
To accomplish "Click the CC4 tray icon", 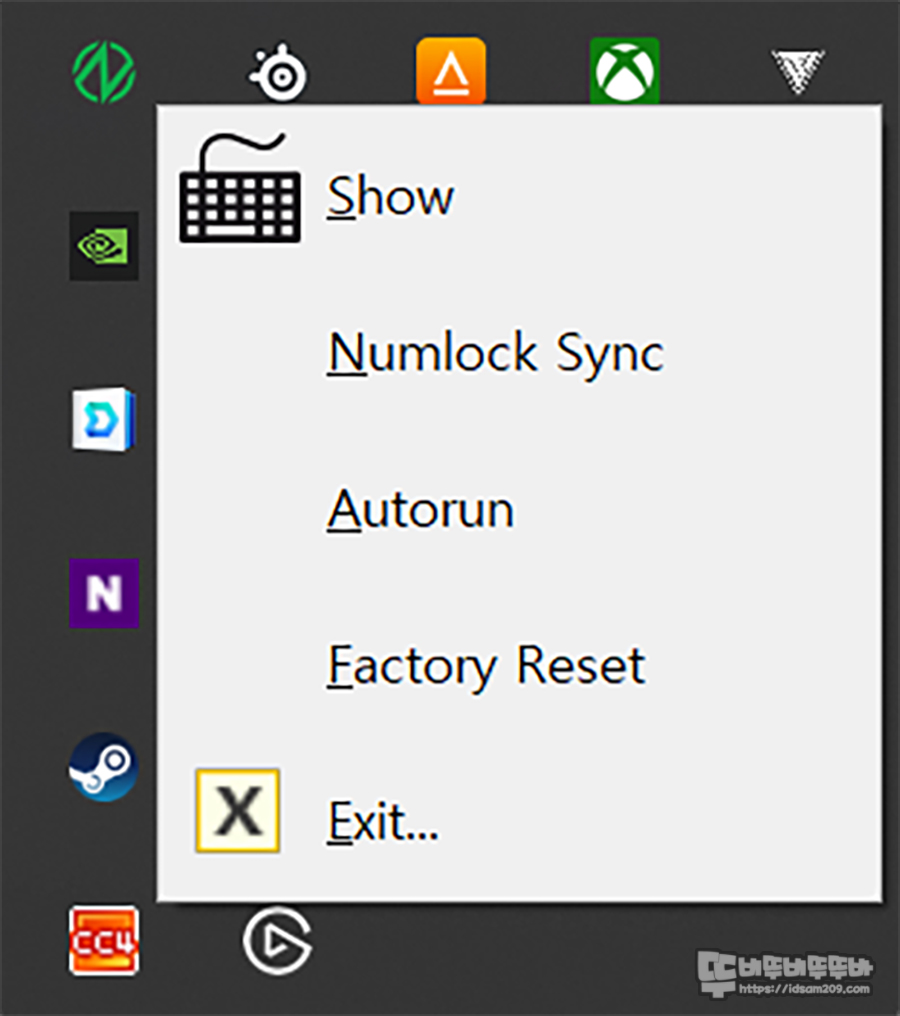I will tap(104, 940).
